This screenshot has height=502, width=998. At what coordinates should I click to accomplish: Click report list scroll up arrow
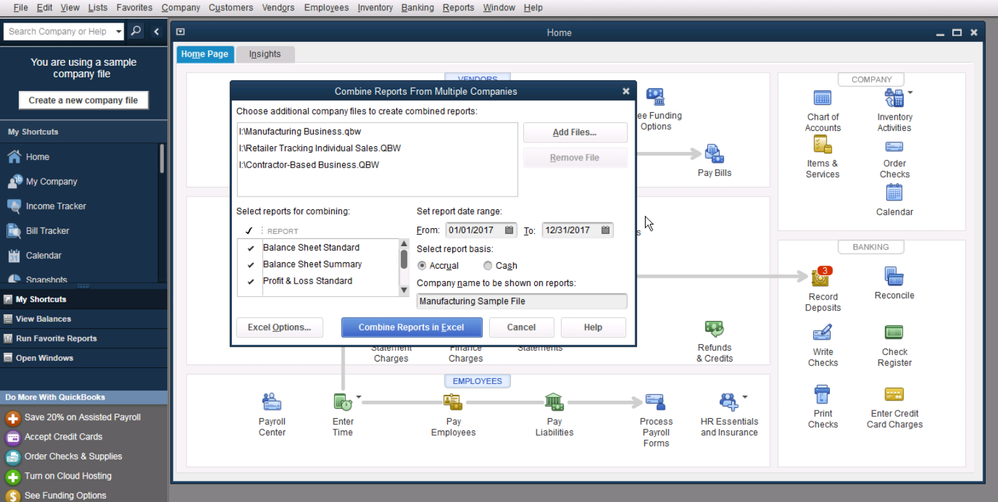click(x=404, y=244)
